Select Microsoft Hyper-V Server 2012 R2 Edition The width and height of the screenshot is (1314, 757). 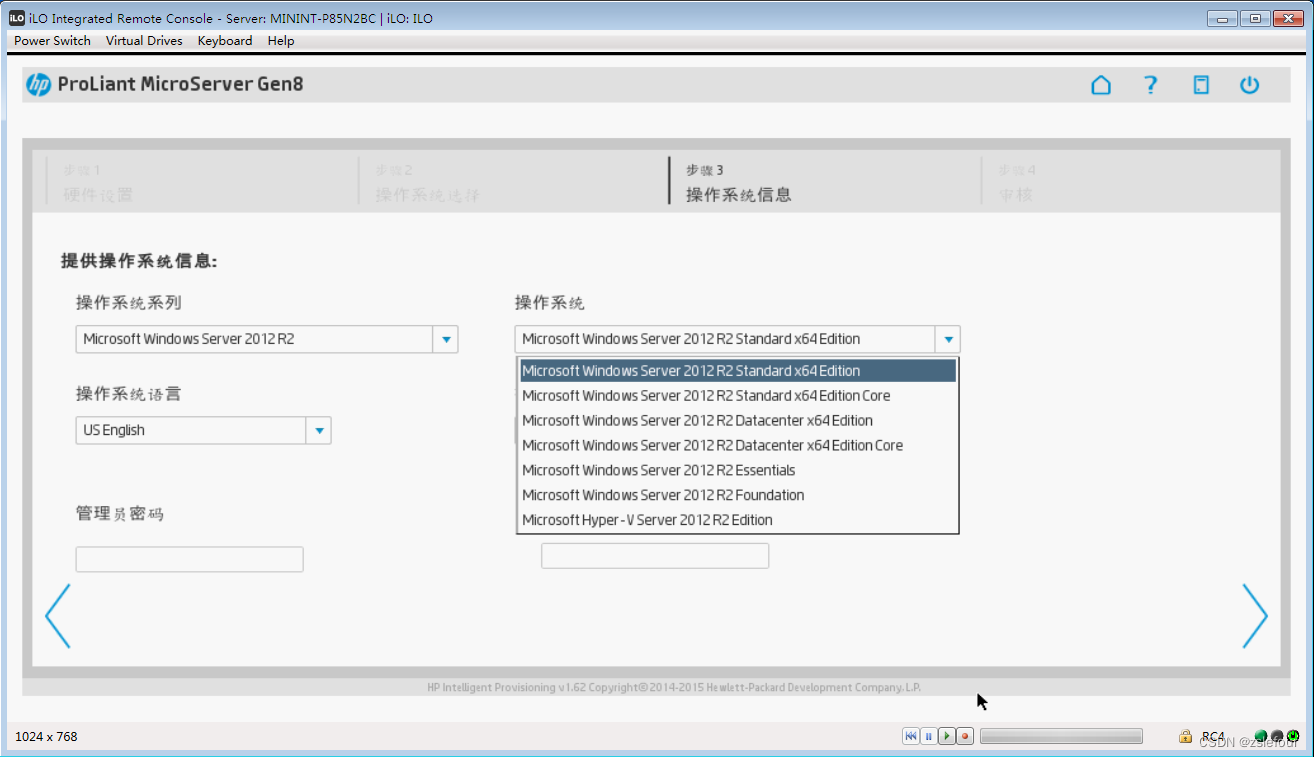click(x=738, y=520)
